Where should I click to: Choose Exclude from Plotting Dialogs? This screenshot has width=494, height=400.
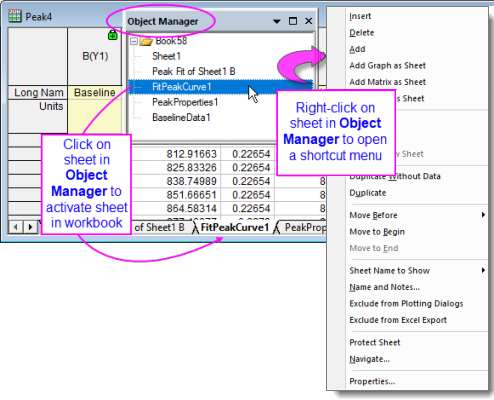[406, 303]
